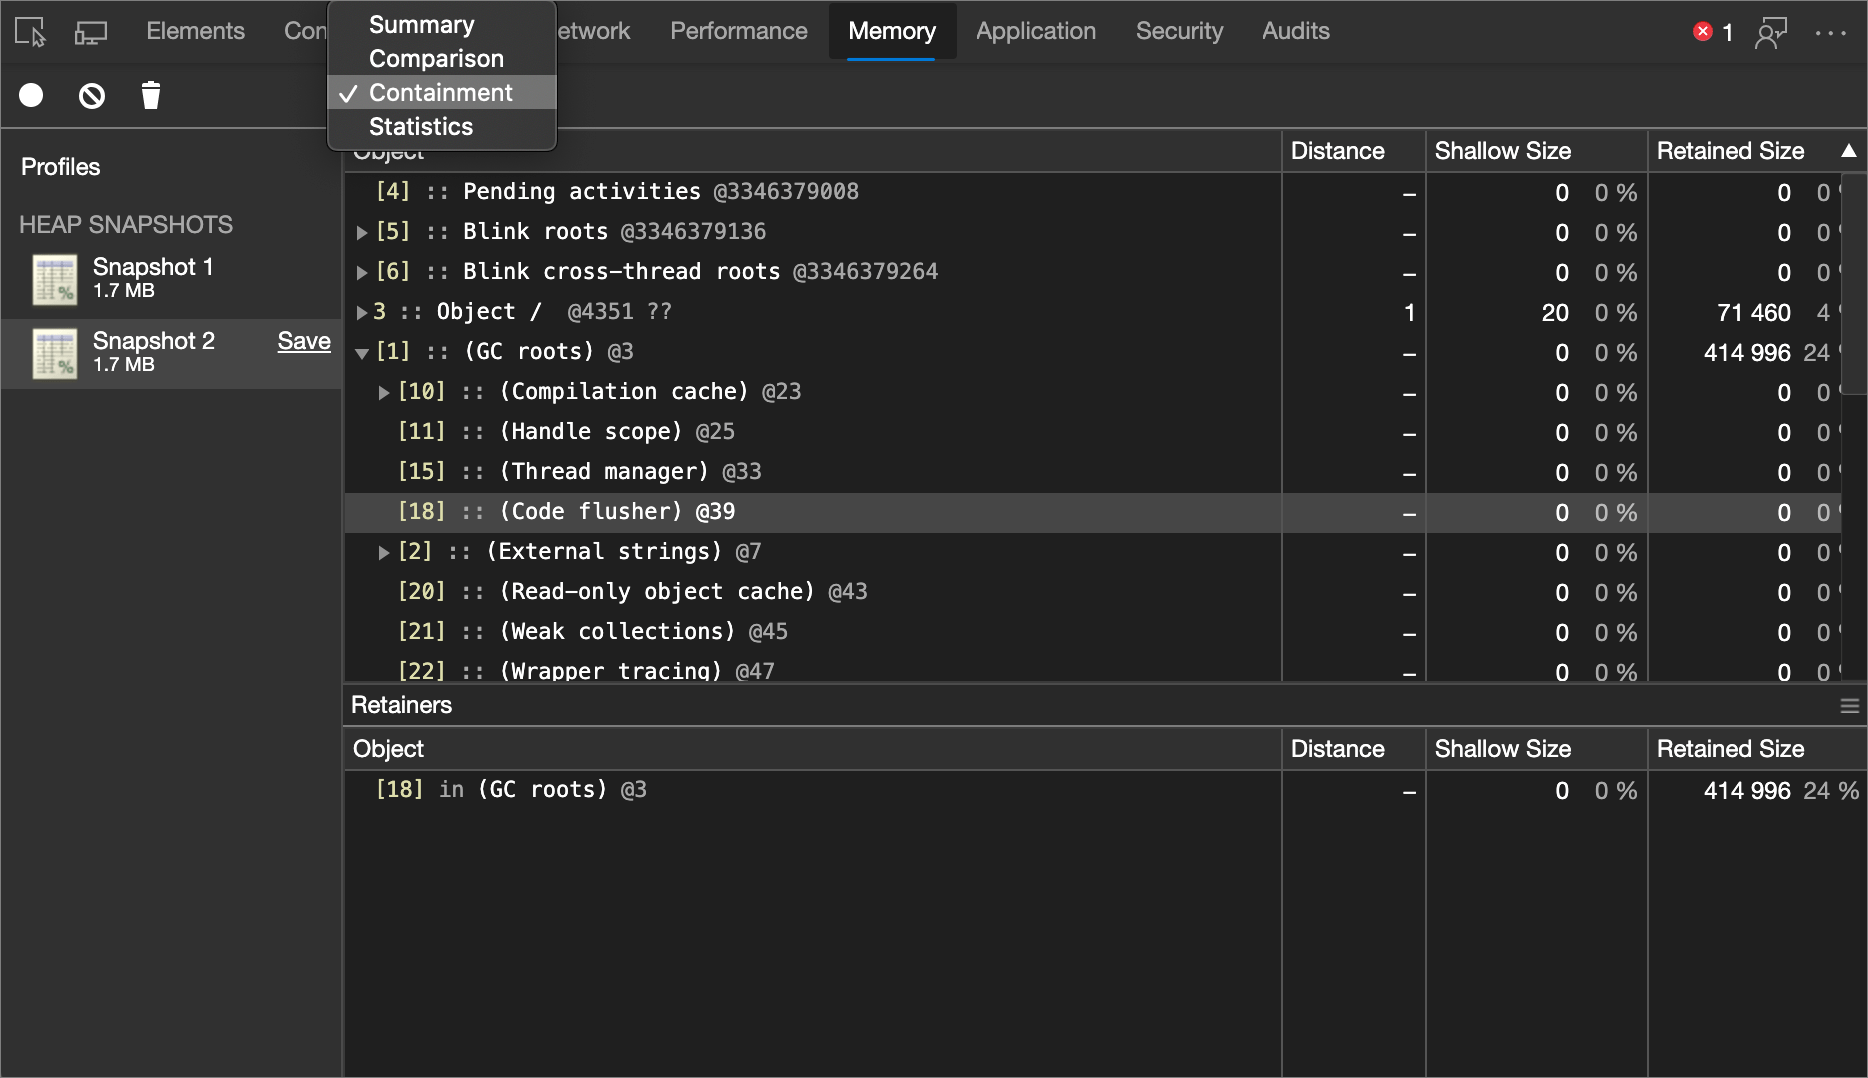Click the record heap snapshot icon

(x=31, y=95)
